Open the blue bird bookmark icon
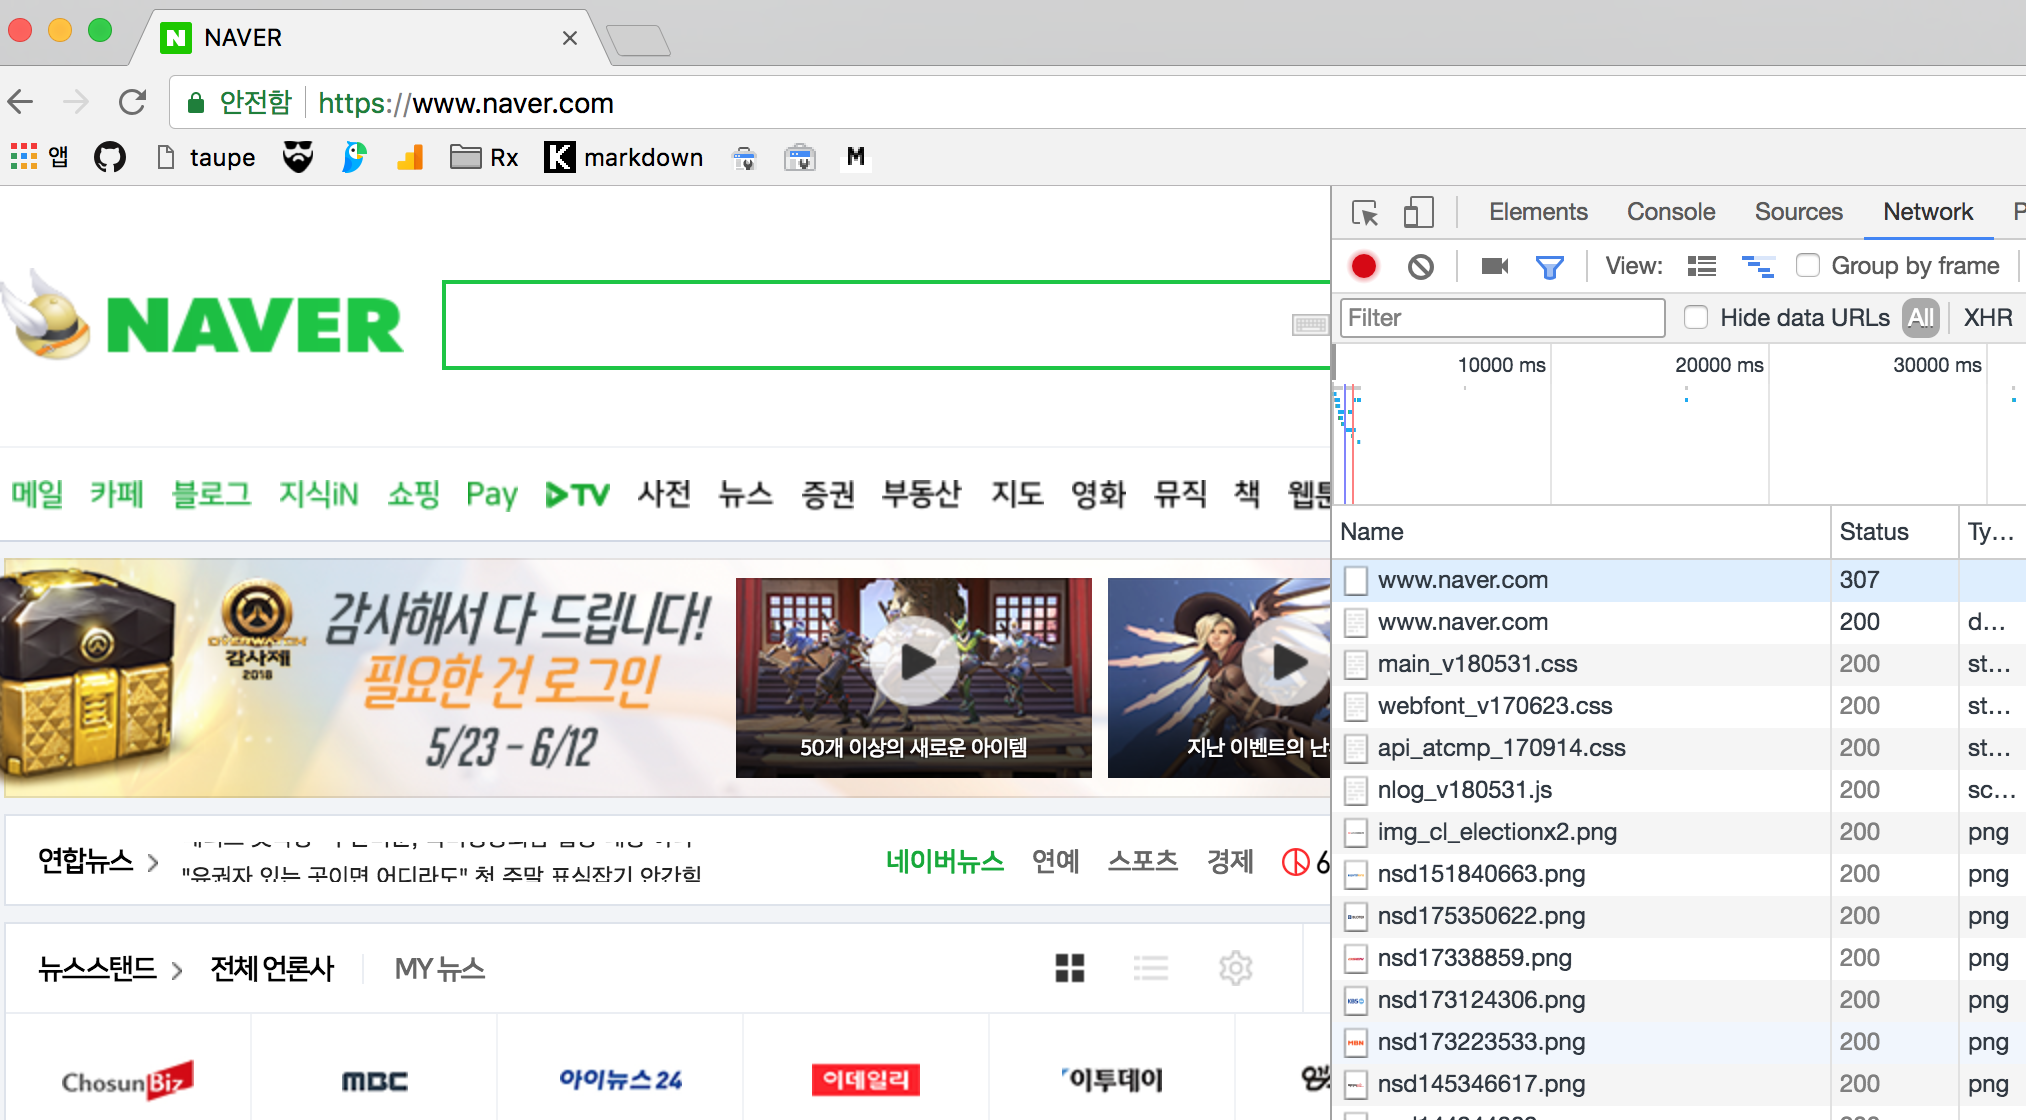The image size is (2026, 1120). click(x=354, y=157)
